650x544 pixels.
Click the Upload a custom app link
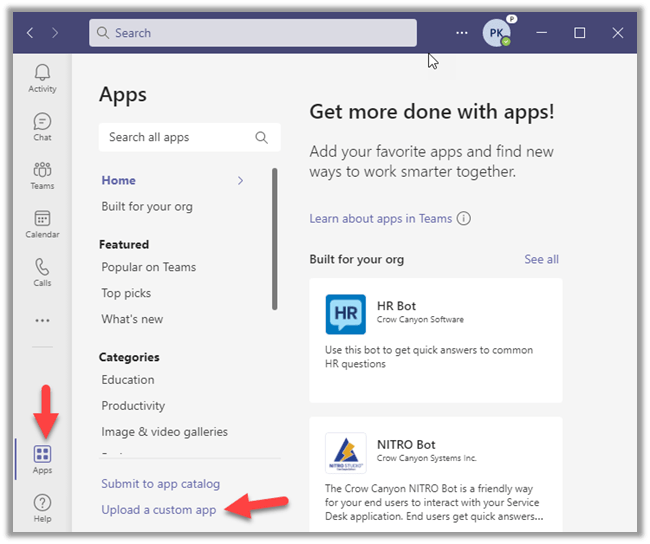(160, 510)
